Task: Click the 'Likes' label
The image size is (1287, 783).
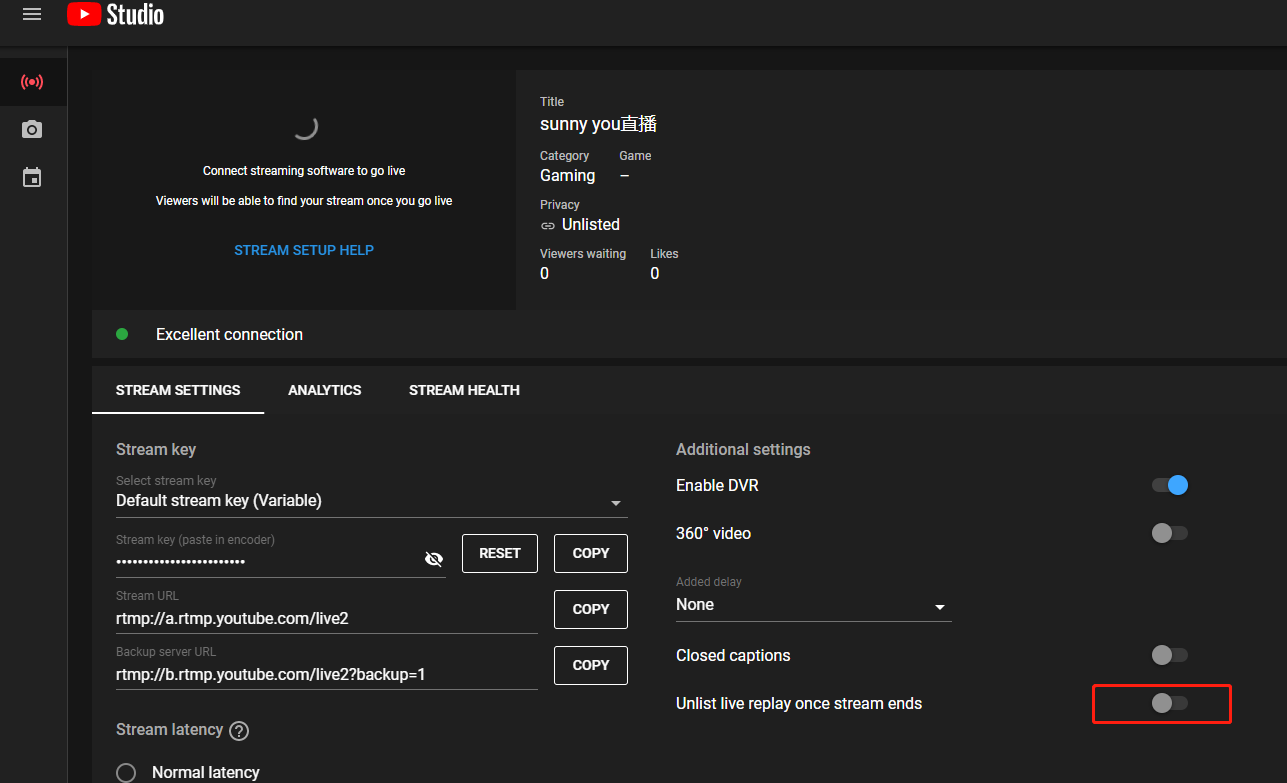Action: coord(664,254)
